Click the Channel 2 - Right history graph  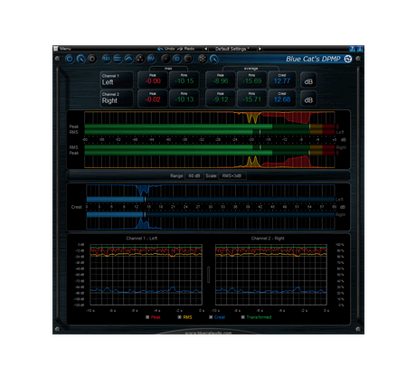[x=271, y=274]
